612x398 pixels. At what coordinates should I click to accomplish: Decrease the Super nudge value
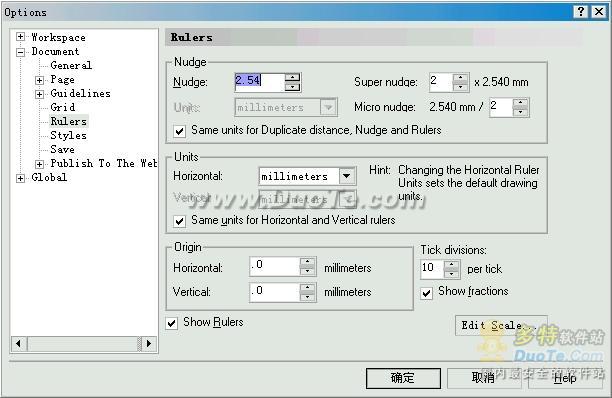460,87
